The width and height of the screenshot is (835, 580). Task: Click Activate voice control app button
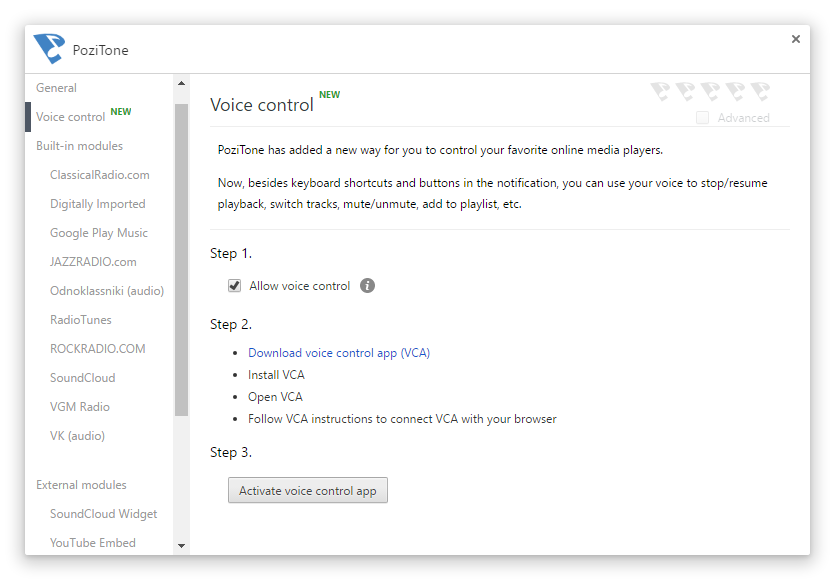[x=308, y=491]
